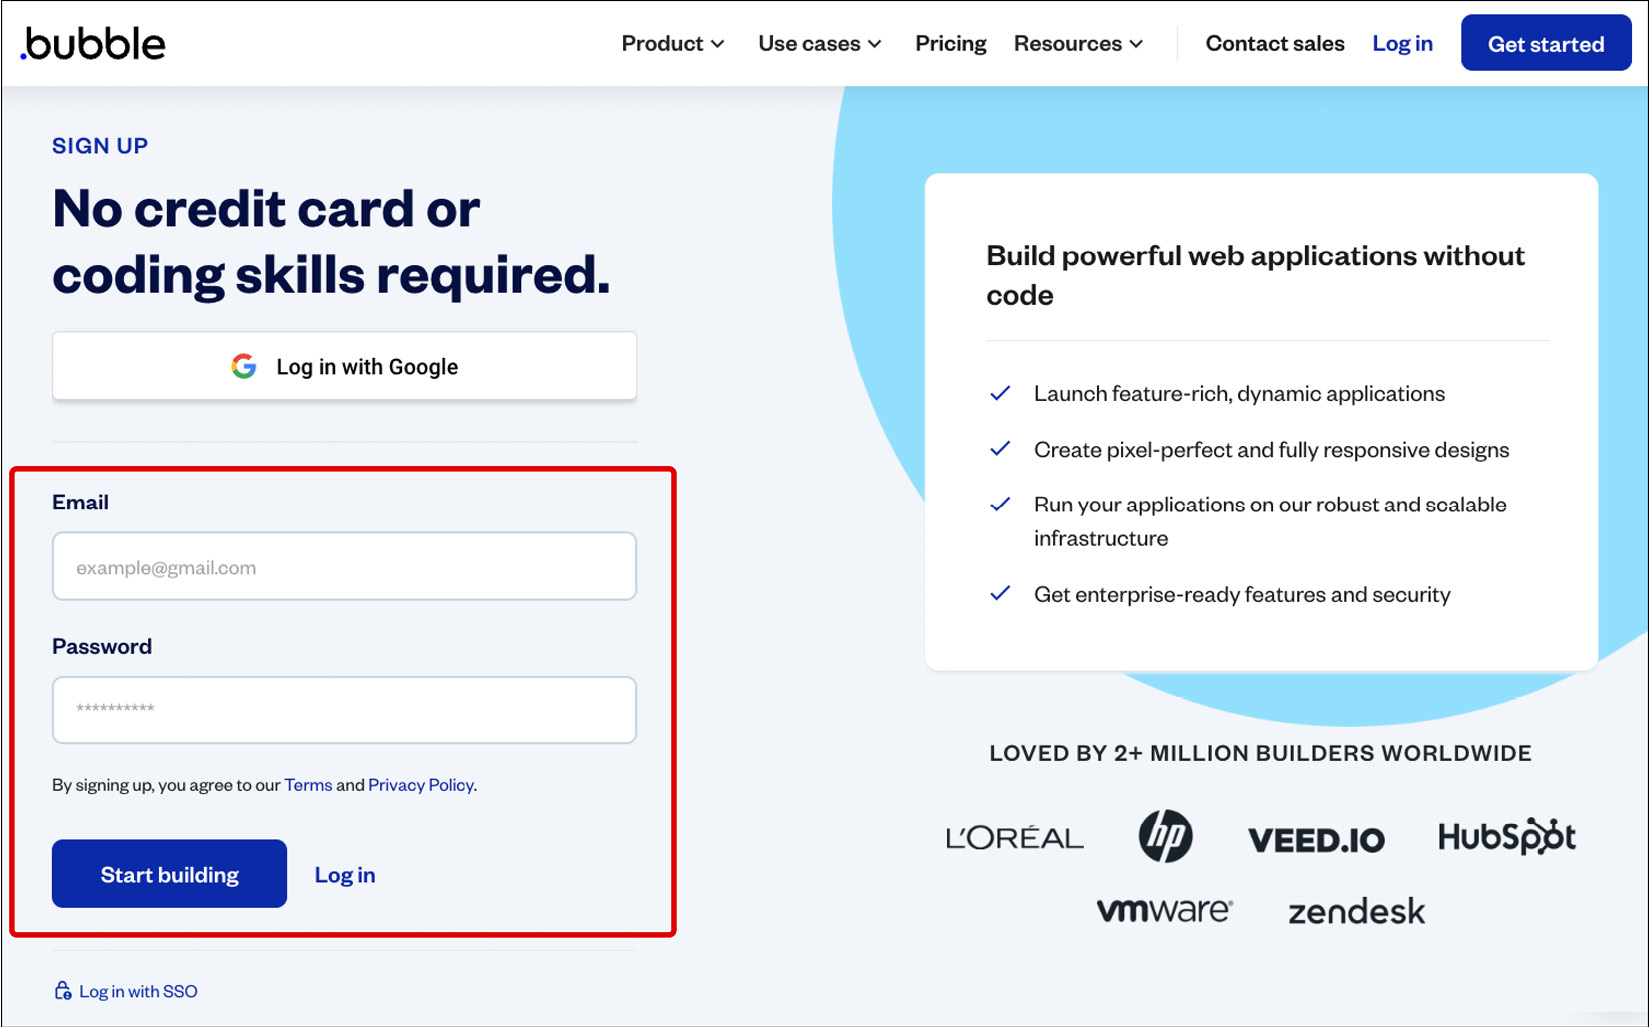Open the Pricing page
The height and width of the screenshot is (1027, 1650).
pos(950,44)
